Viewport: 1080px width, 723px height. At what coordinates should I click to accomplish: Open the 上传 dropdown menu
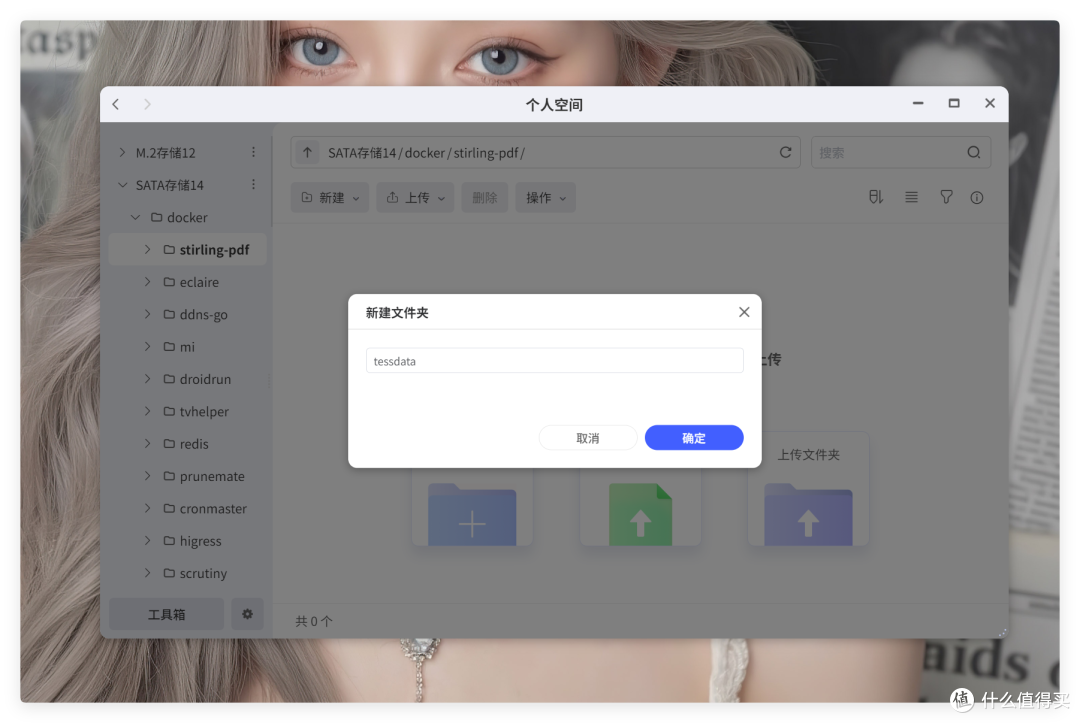point(415,198)
